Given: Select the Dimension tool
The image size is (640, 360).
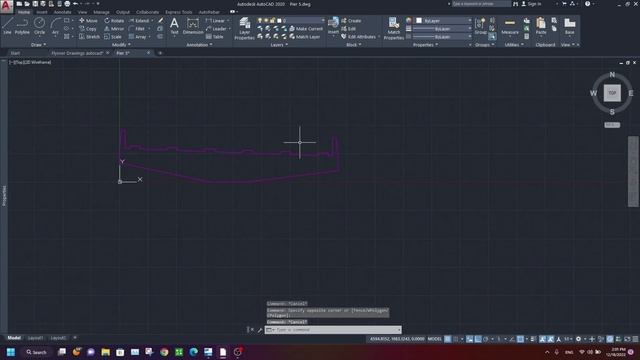Looking at the screenshot, I should click(x=193, y=26).
